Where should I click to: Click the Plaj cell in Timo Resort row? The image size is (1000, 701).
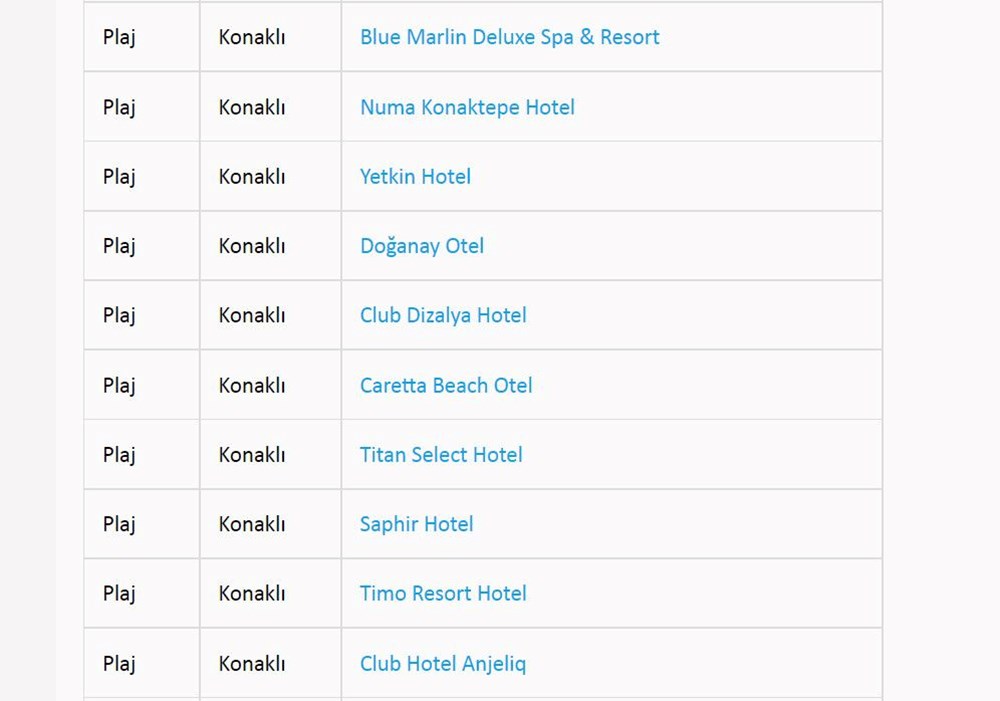coord(119,593)
